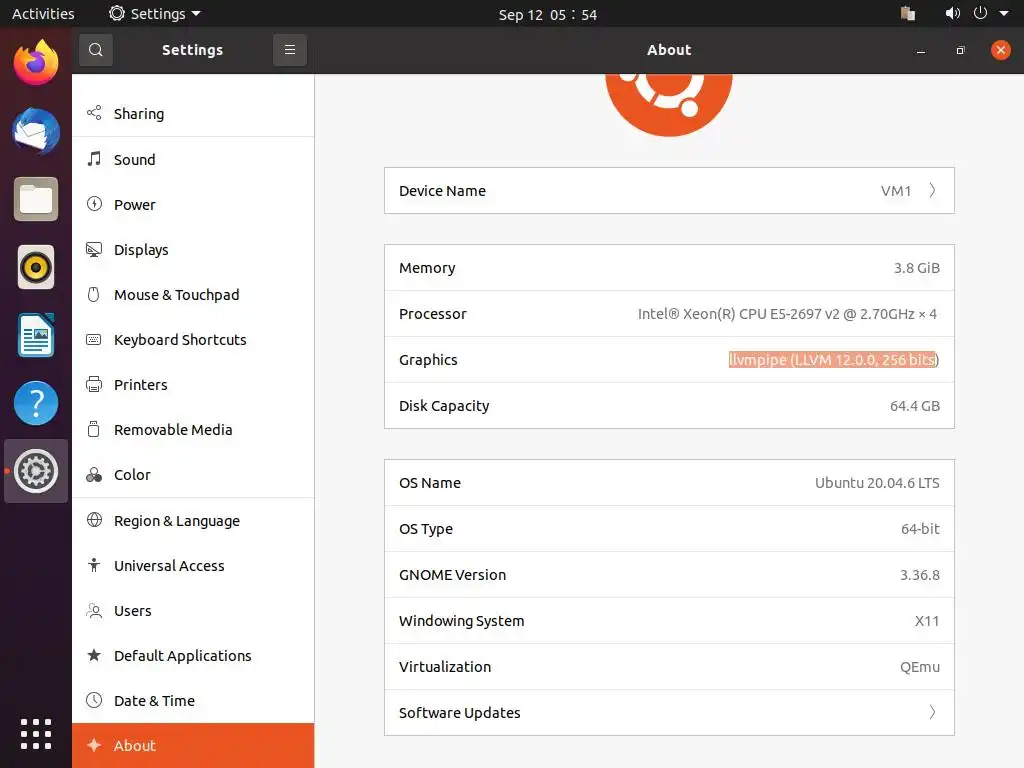Click the volume icon in top bar
This screenshot has height=768, width=1024.
(x=952, y=13)
